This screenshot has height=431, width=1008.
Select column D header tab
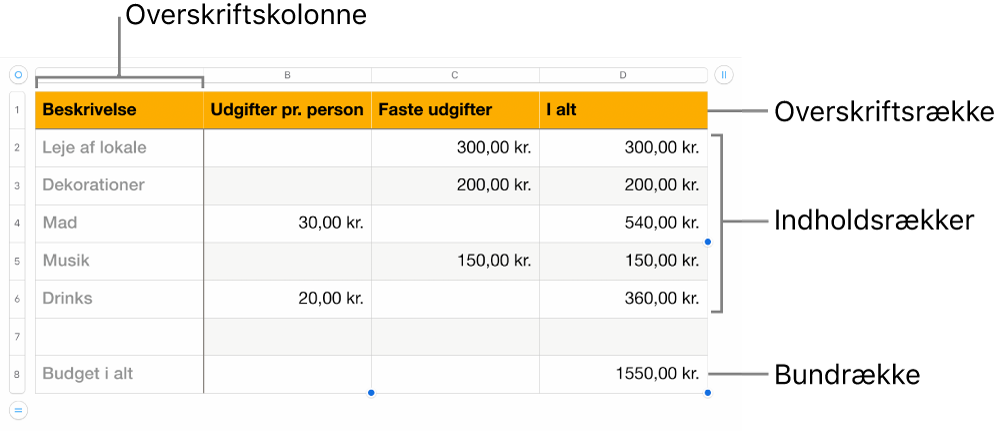[x=623, y=75]
